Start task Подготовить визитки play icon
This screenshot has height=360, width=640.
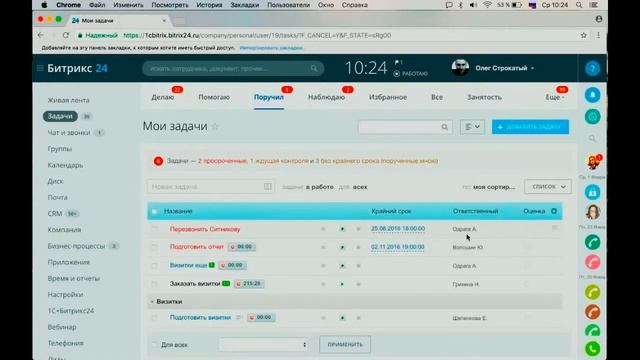342,318
